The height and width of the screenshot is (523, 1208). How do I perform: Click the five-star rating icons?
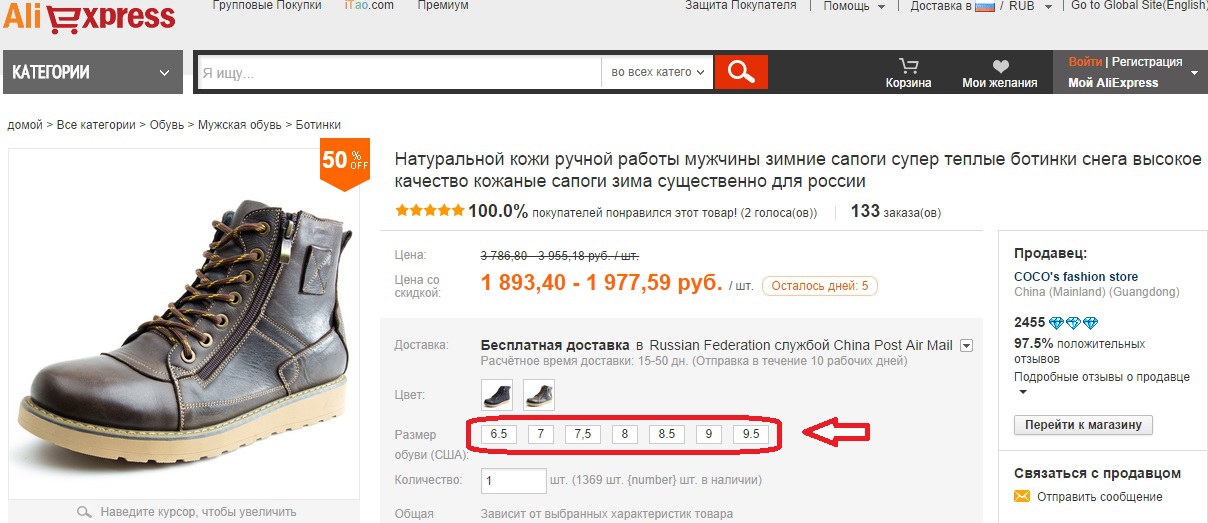pyautogui.click(x=429, y=211)
